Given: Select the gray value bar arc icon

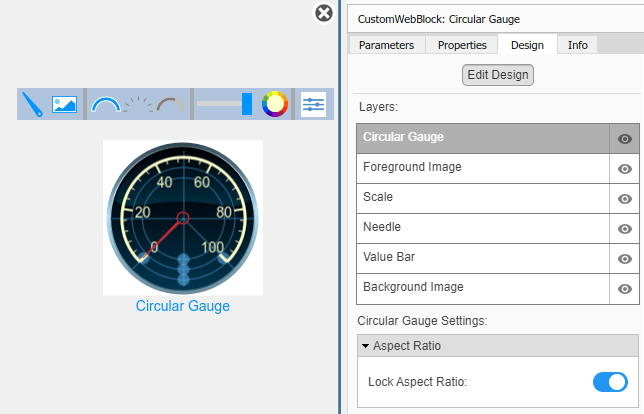Looking at the screenshot, I should pos(170,104).
